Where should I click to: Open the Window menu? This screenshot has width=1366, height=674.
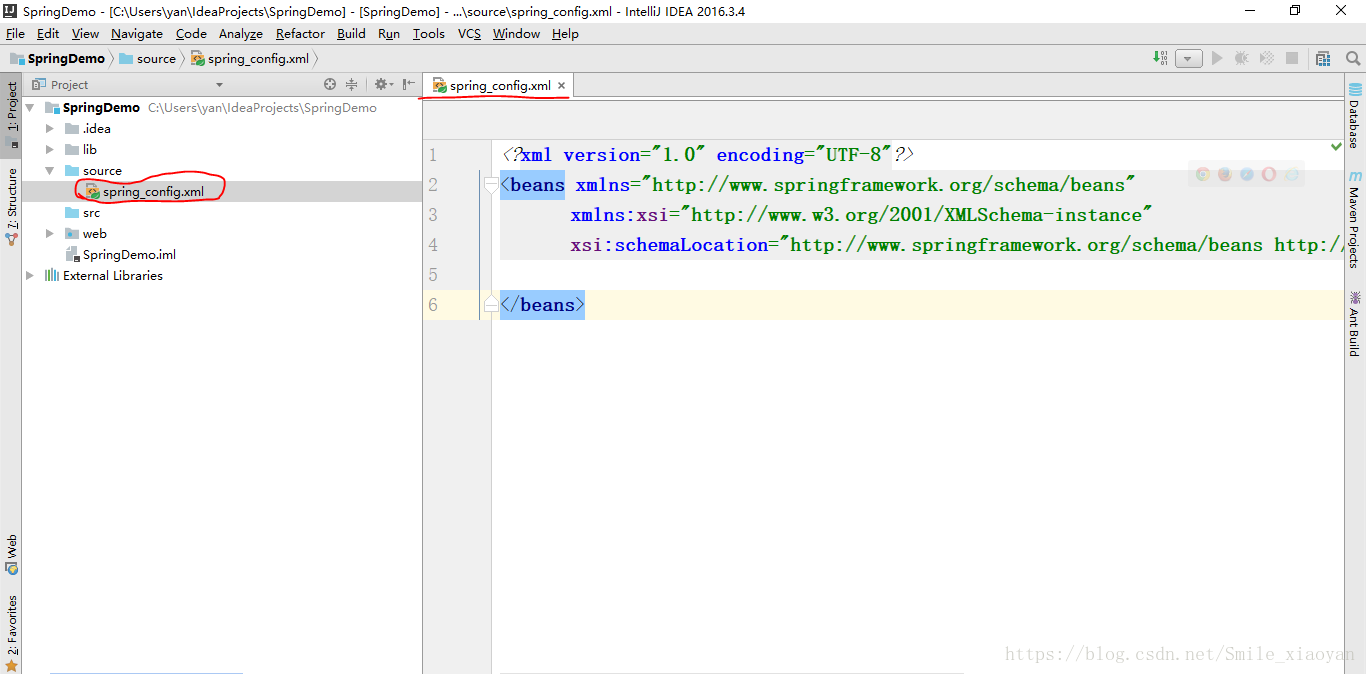click(516, 33)
